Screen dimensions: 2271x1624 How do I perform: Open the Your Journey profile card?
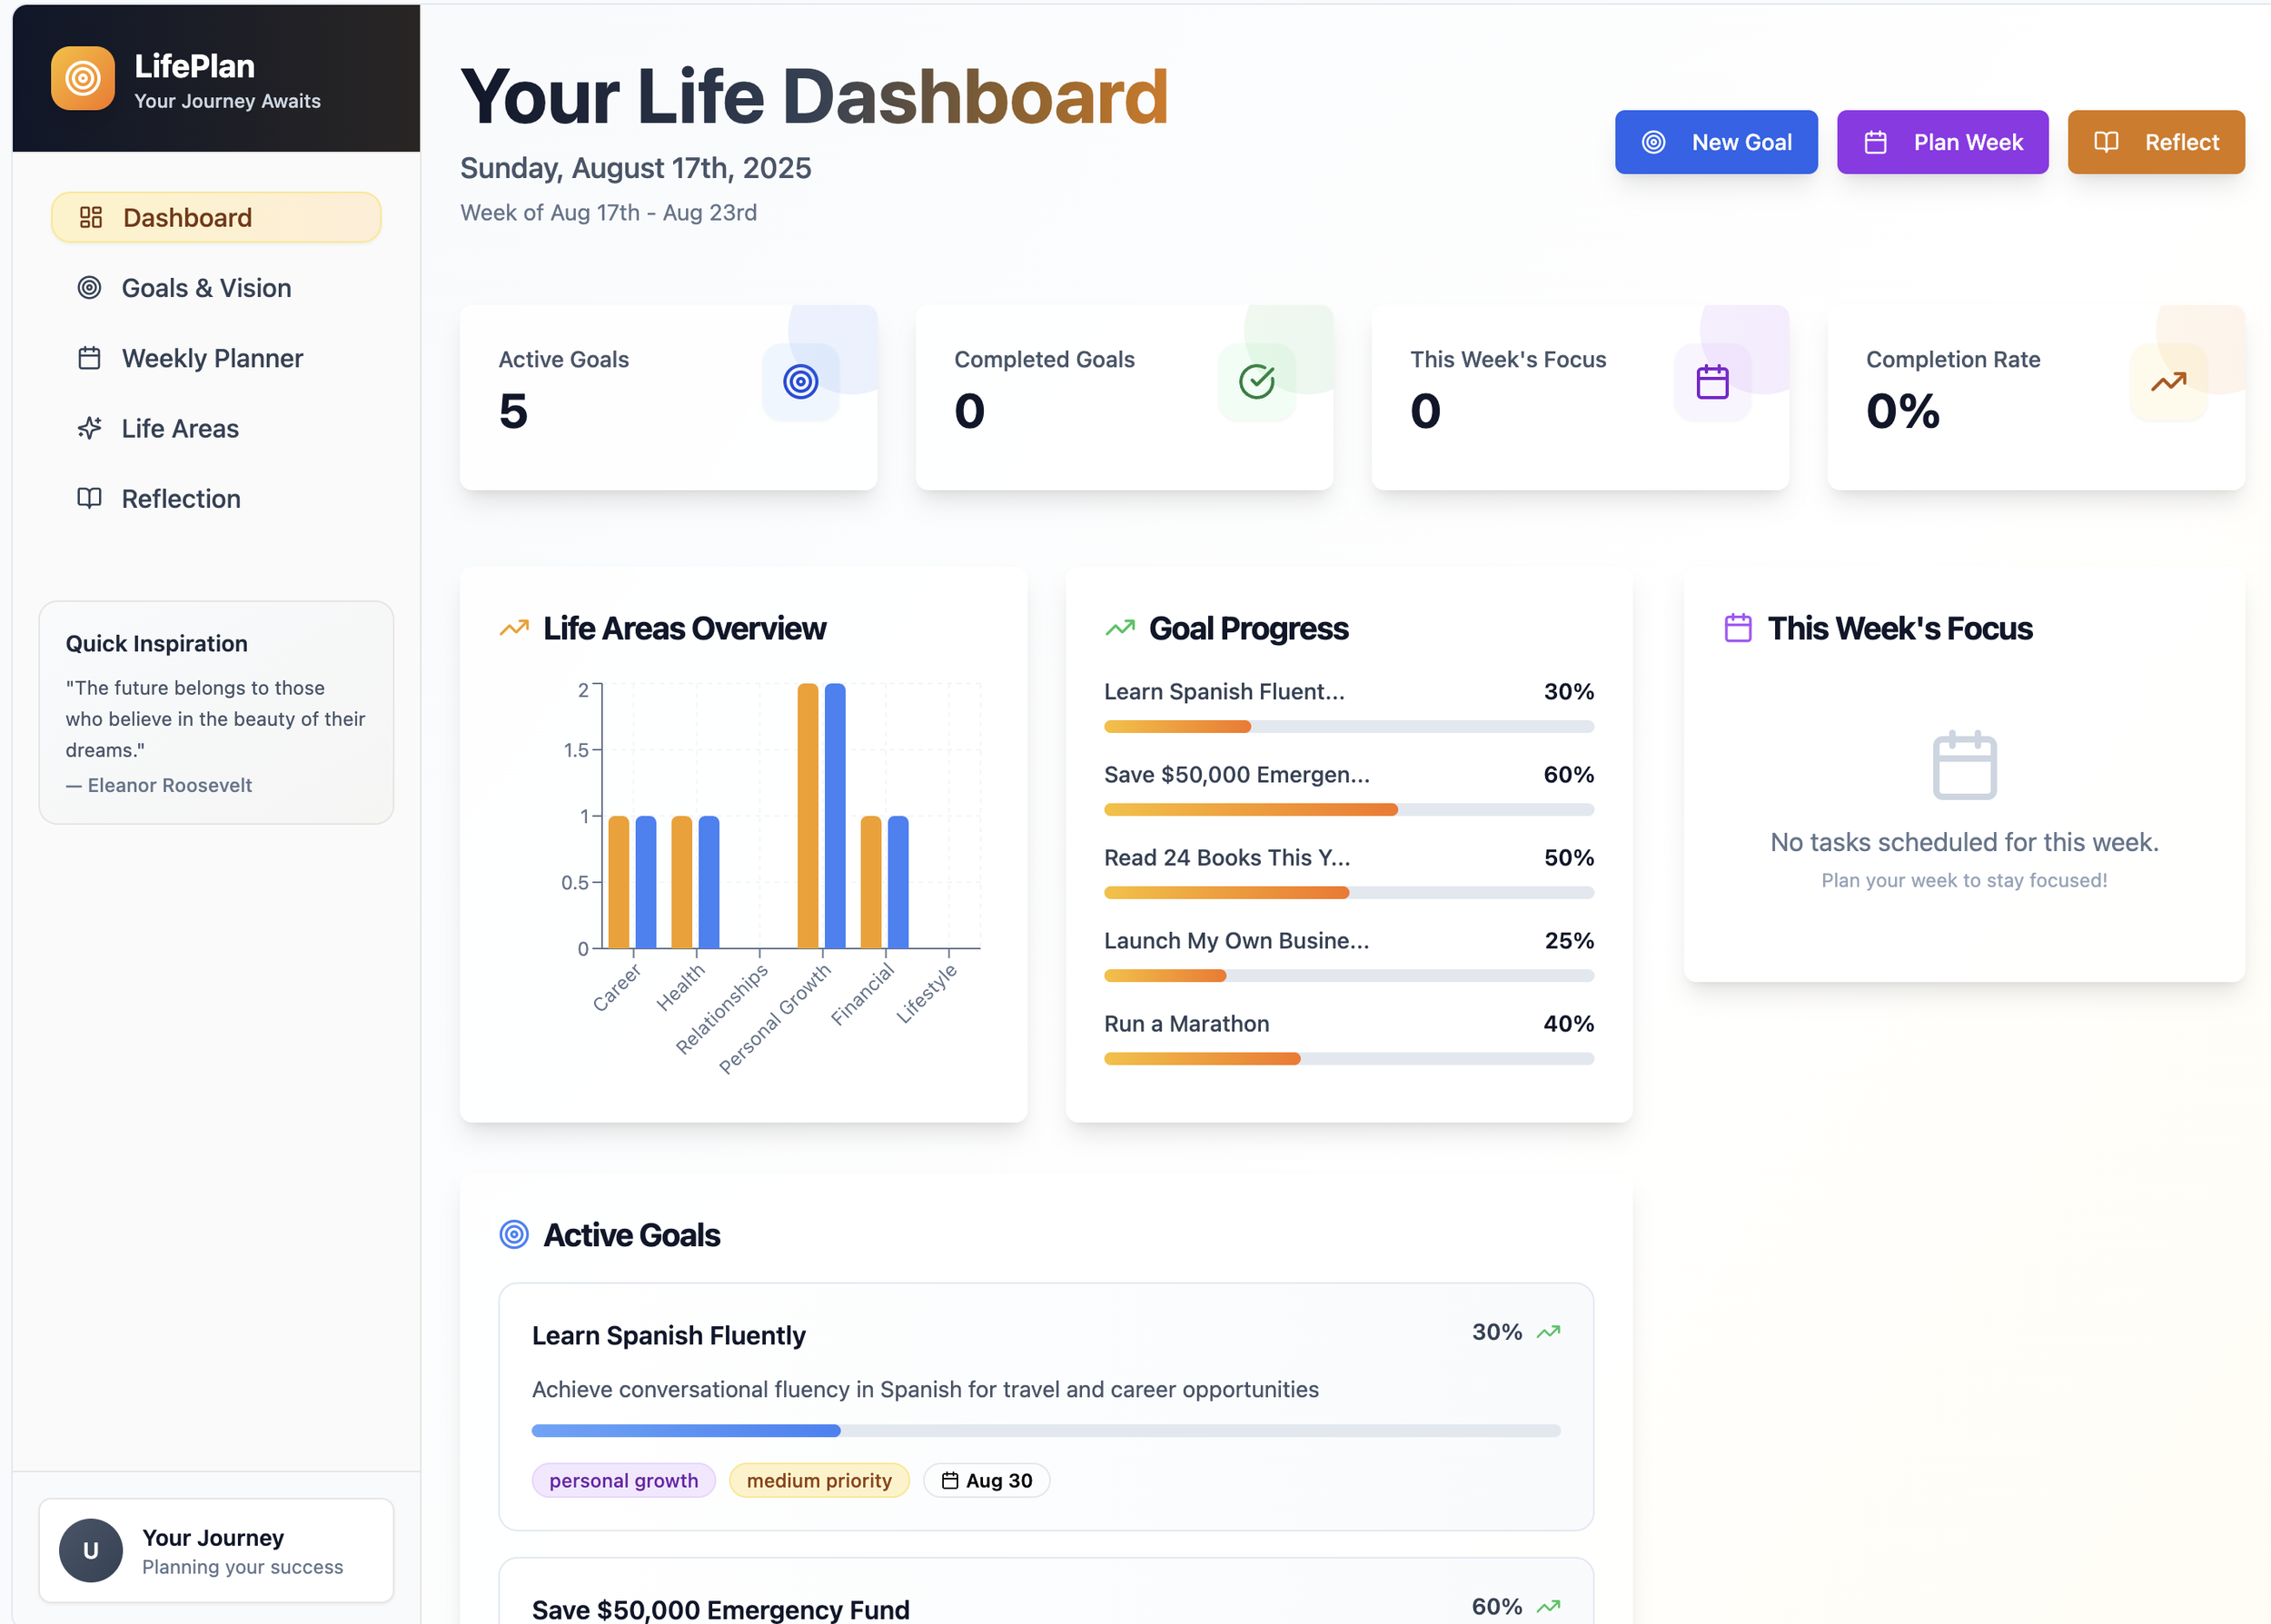tap(216, 1550)
